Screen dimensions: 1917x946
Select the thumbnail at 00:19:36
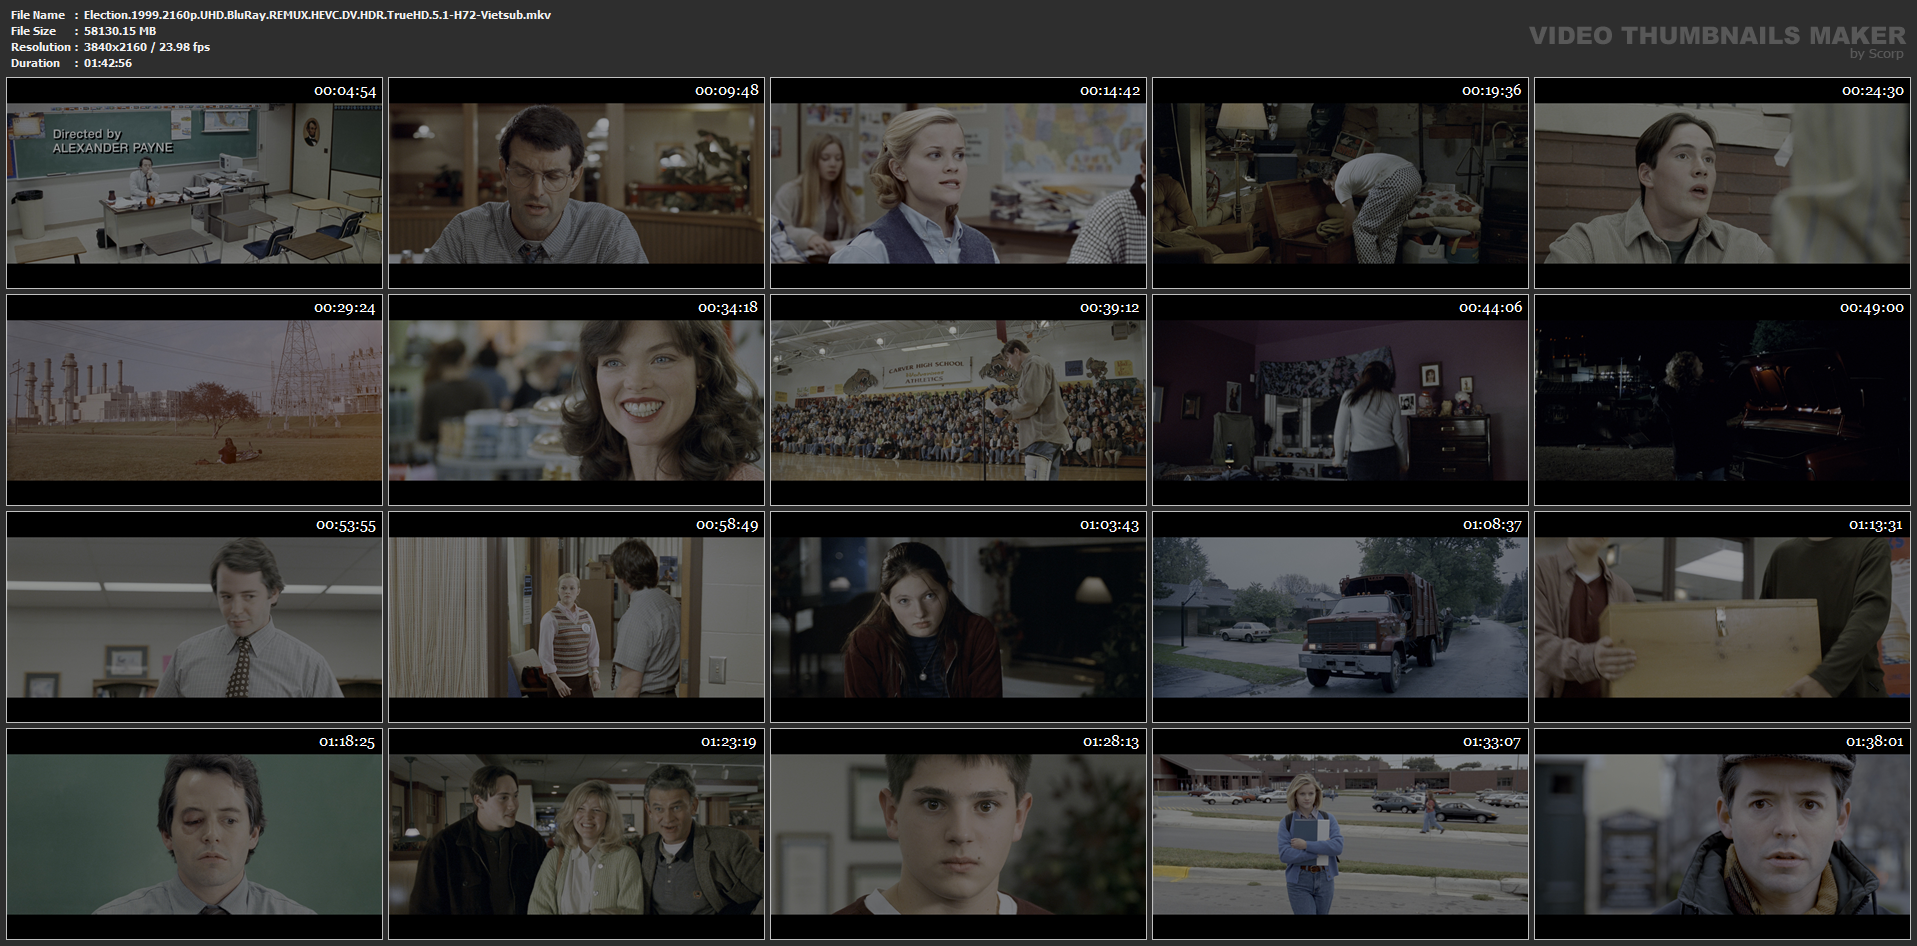(1340, 183)
